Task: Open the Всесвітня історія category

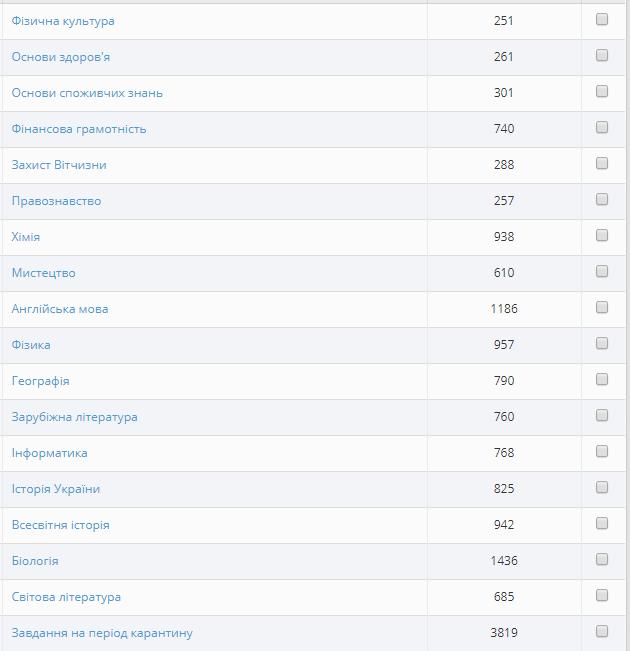Action: pyautogui.click(x=60, y=525)
